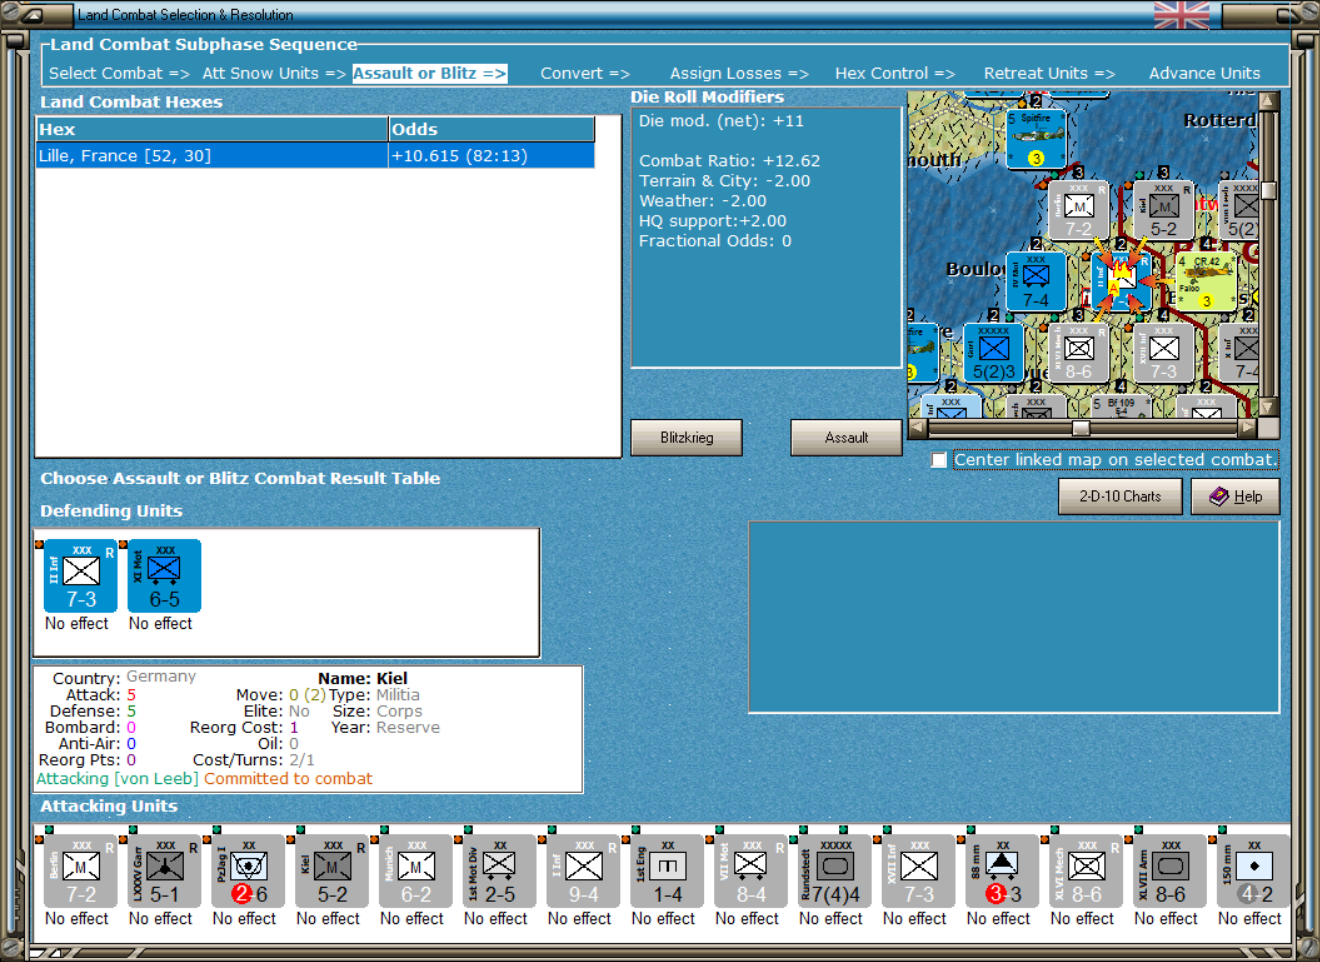Click 'Die mod. (net): +11' text

(x=721, y=121)
